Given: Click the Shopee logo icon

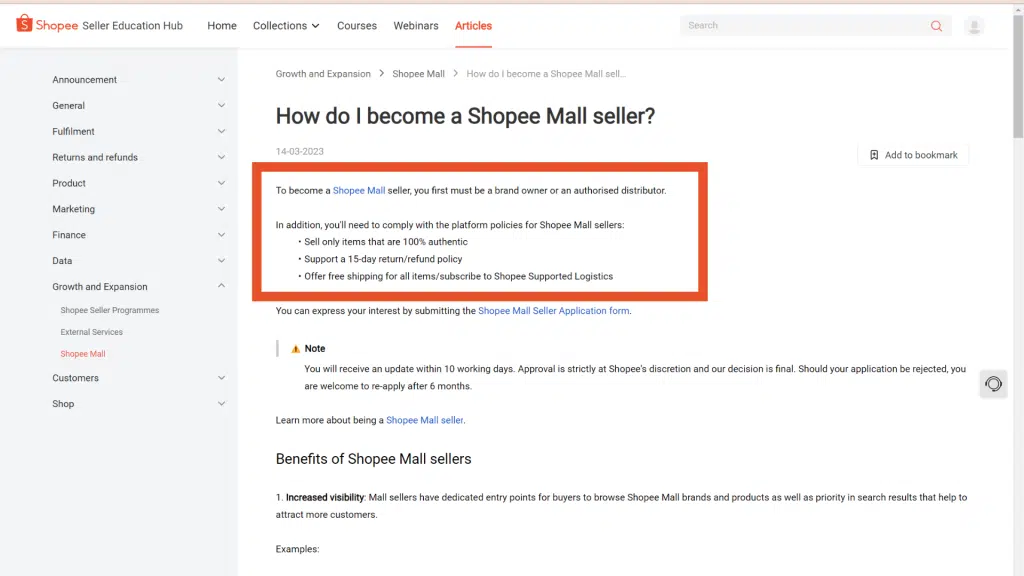Looking at the screenshot, I should point(24,24).
